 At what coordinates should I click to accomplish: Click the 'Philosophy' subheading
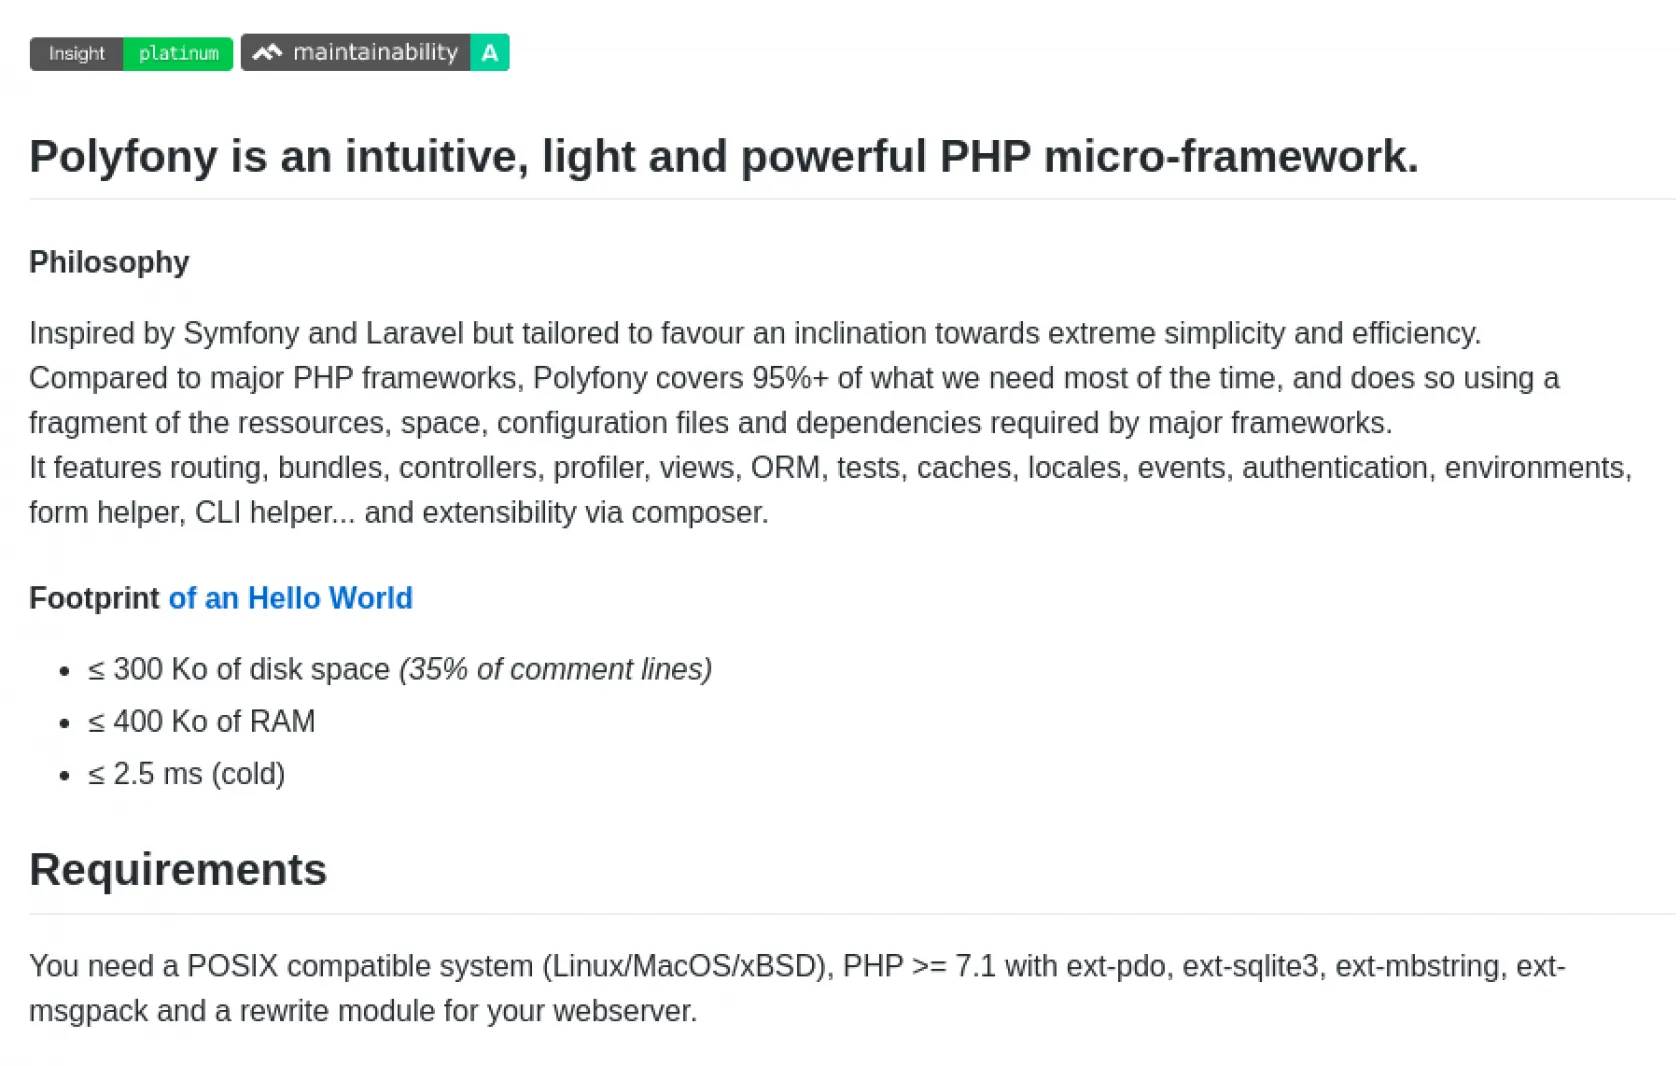[109, 262]
